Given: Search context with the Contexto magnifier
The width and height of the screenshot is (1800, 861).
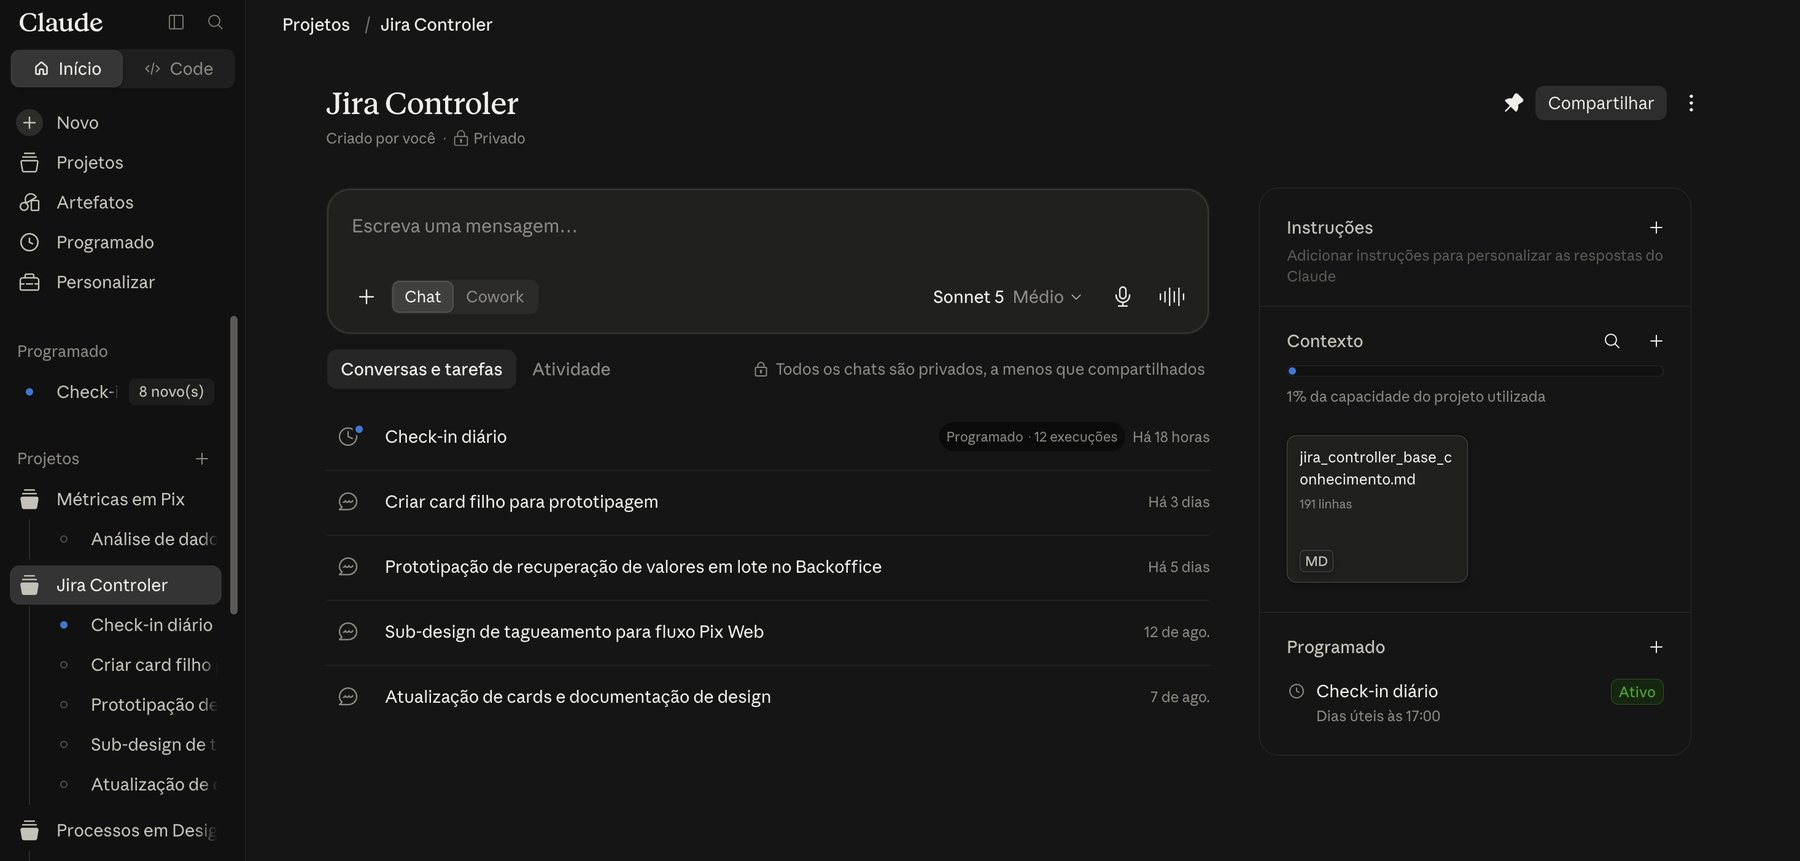Looking at the screenshot, I should click(1612, 341).
